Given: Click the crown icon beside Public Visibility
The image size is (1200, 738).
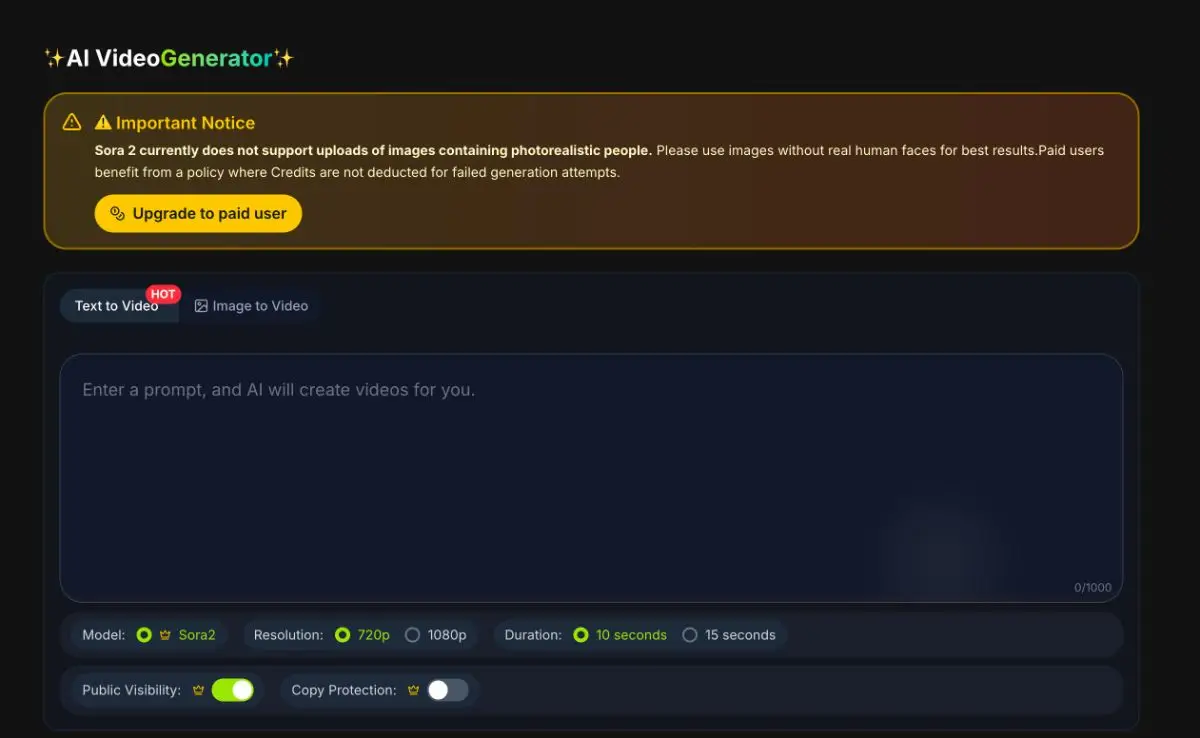Looking at the screenshot, I should [x=198, y=690].
